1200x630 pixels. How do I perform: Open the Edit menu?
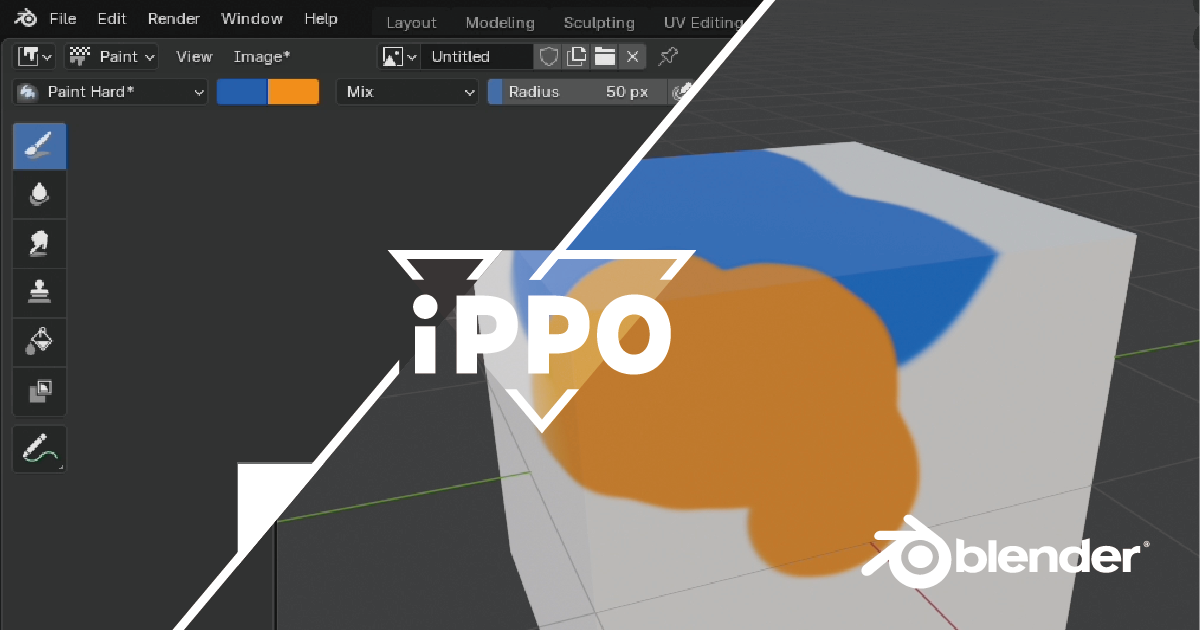pyautogui.click(x=111, y=19)
